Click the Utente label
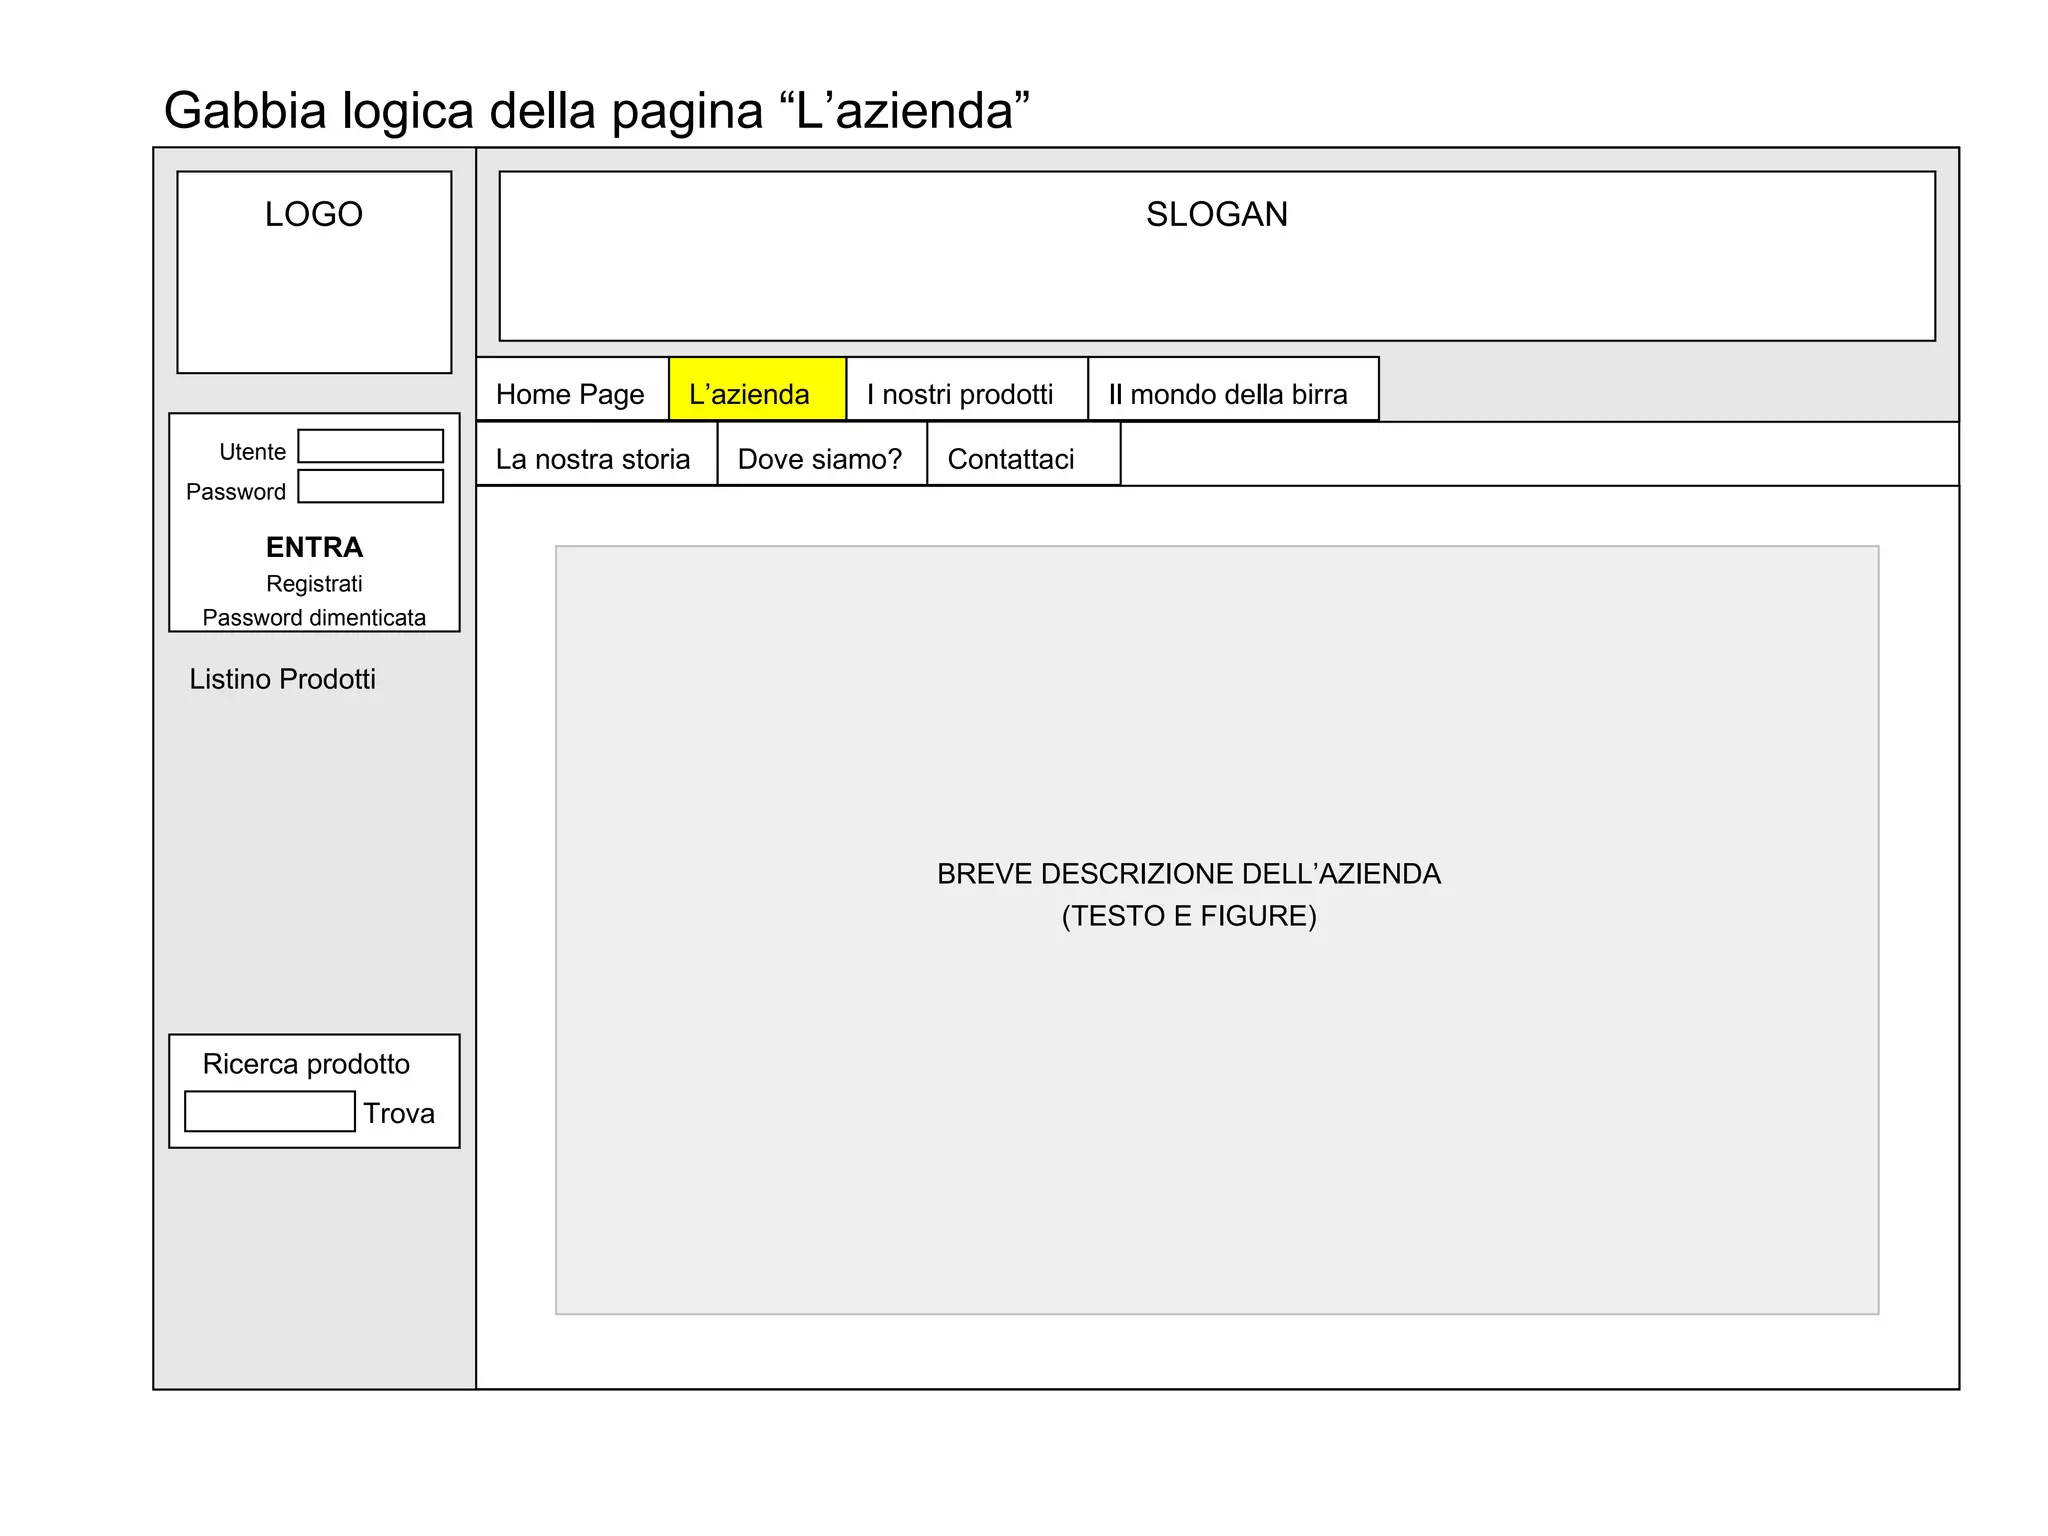 [253, 452]
